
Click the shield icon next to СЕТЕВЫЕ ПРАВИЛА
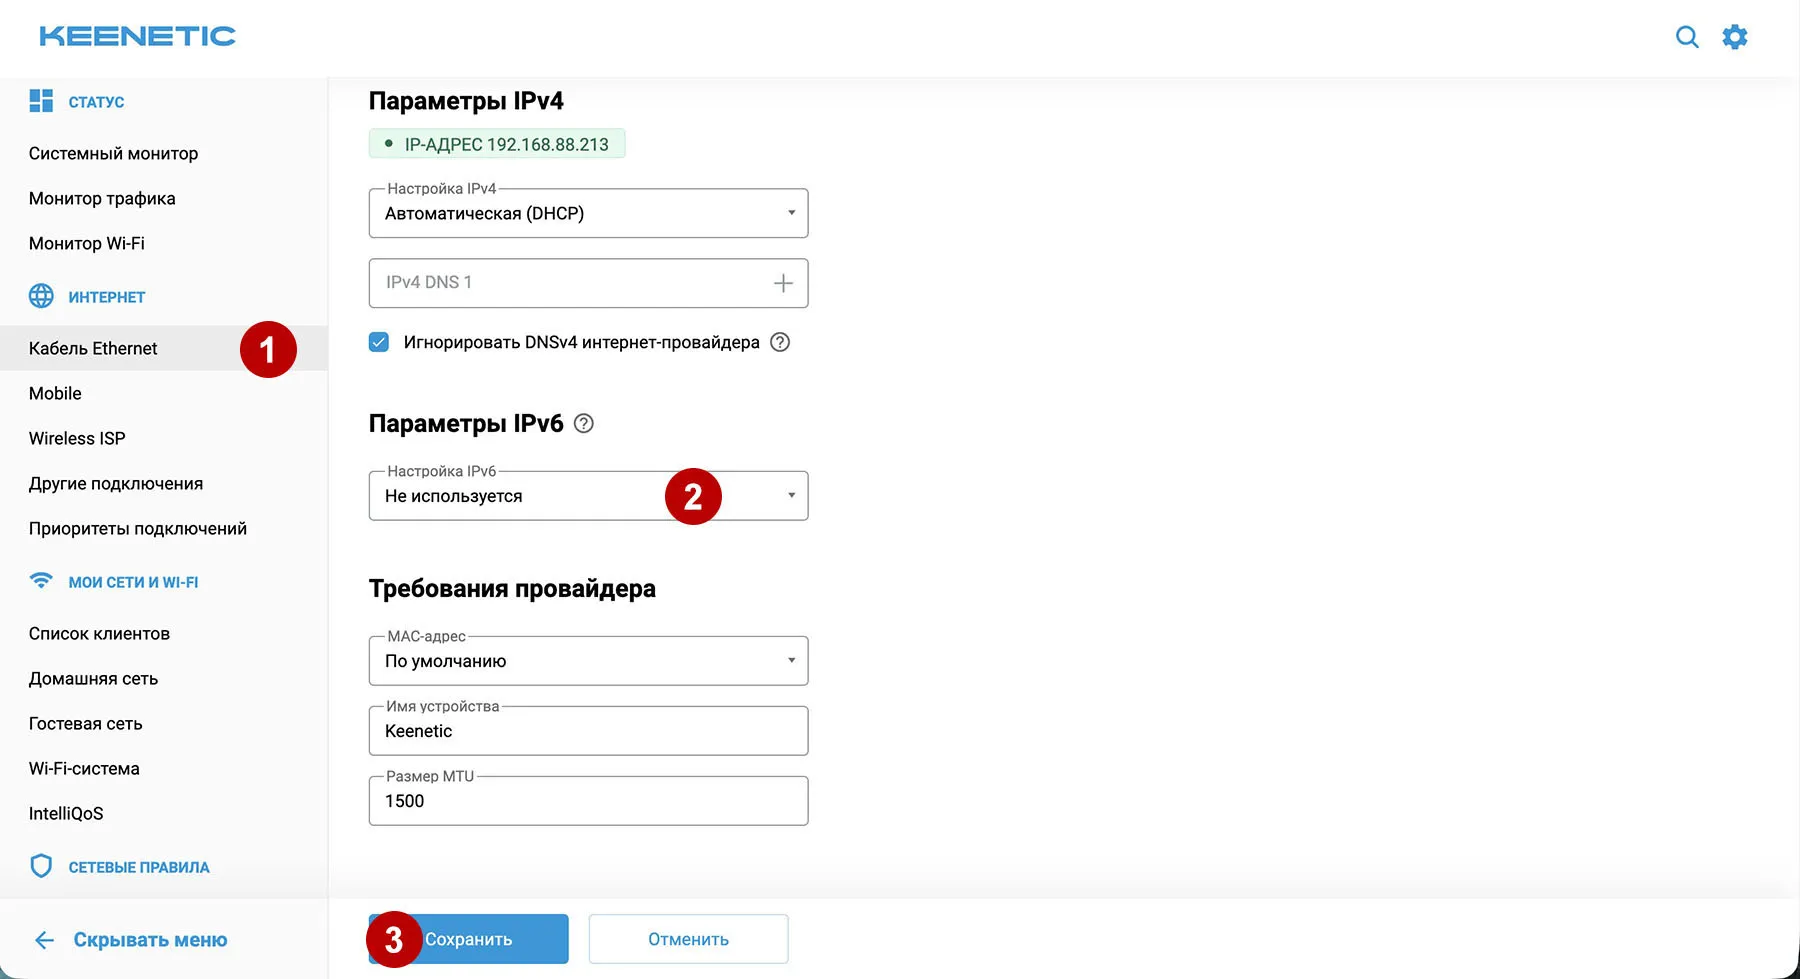(40, 865)
